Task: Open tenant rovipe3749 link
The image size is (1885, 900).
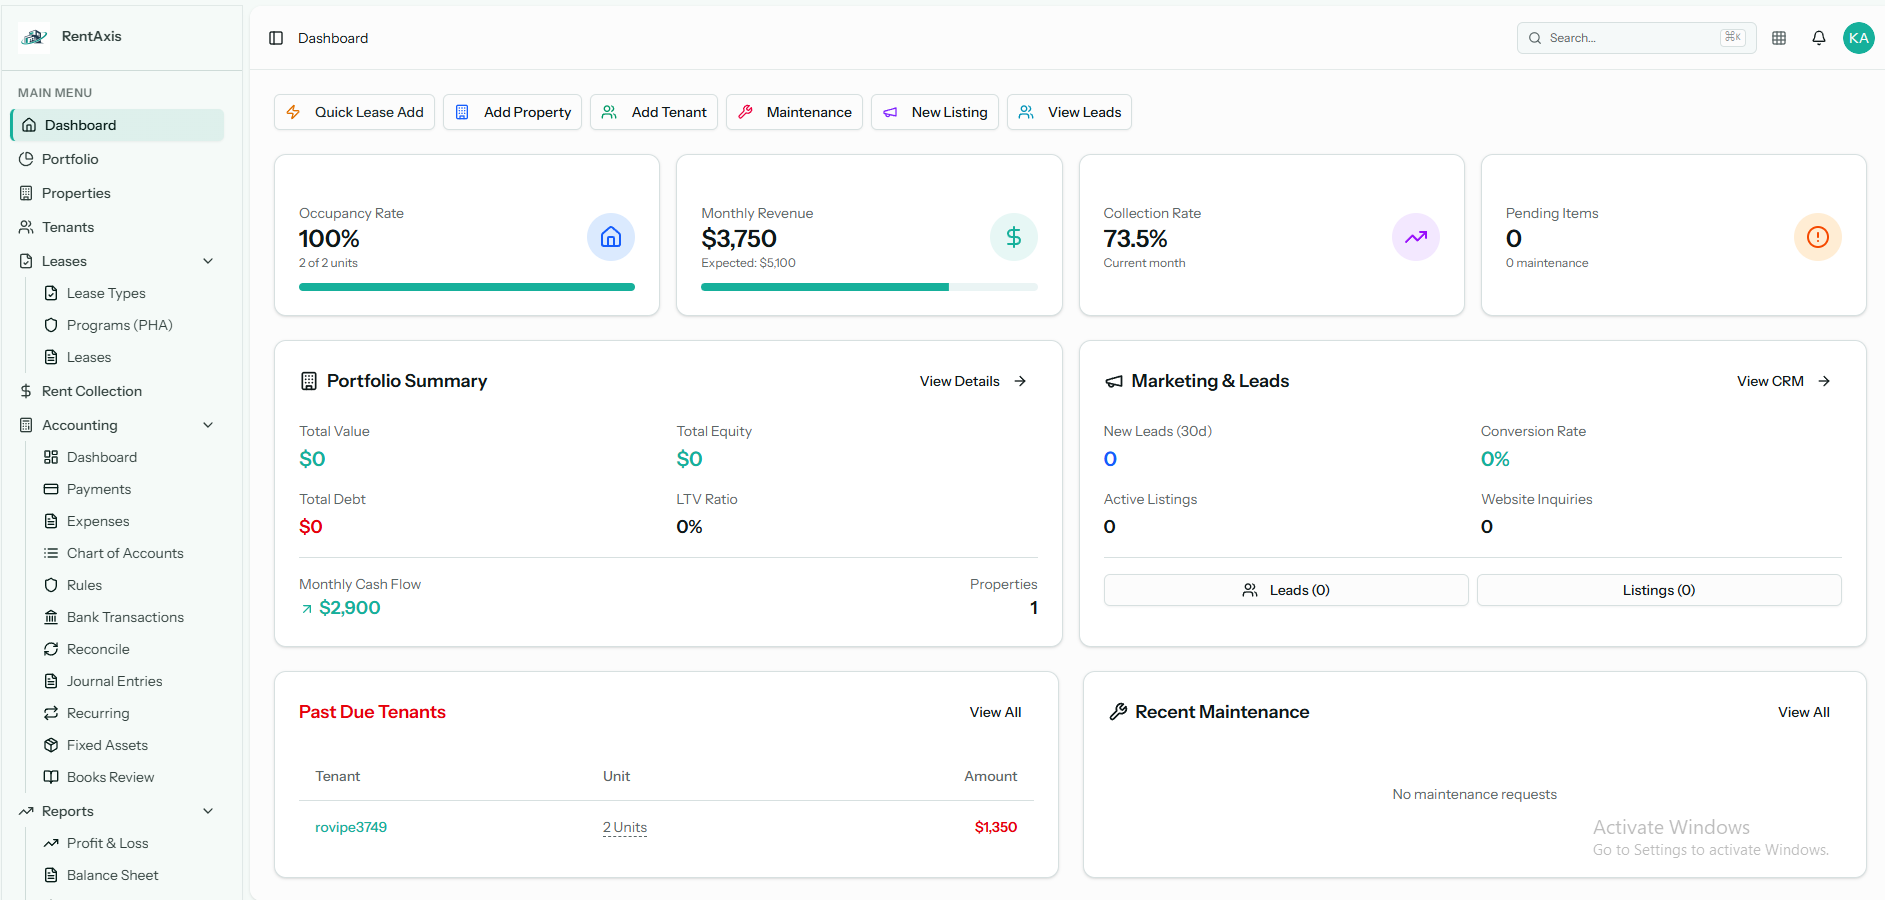Action: click(x=351, y=827)
